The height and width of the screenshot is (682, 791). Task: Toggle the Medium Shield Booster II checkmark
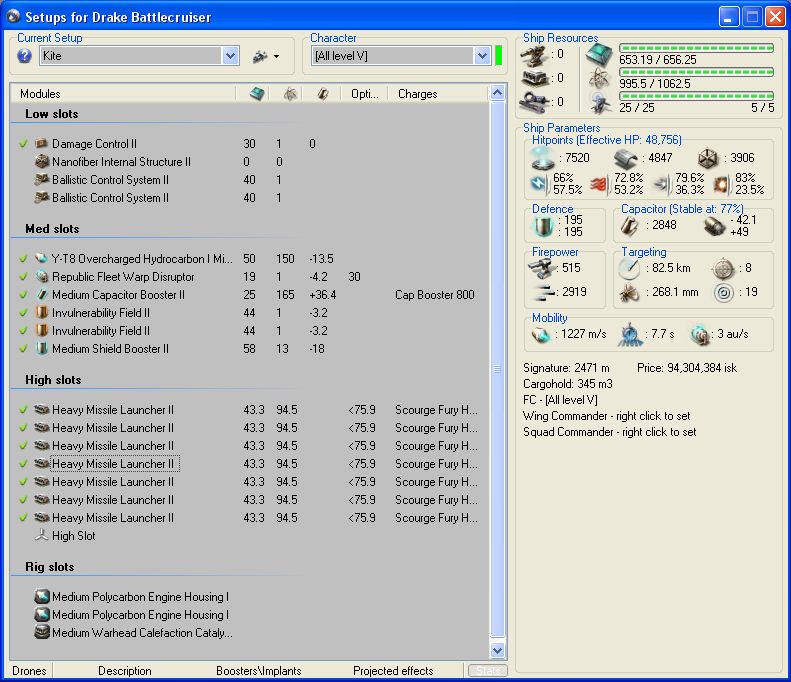pos(23,349)
